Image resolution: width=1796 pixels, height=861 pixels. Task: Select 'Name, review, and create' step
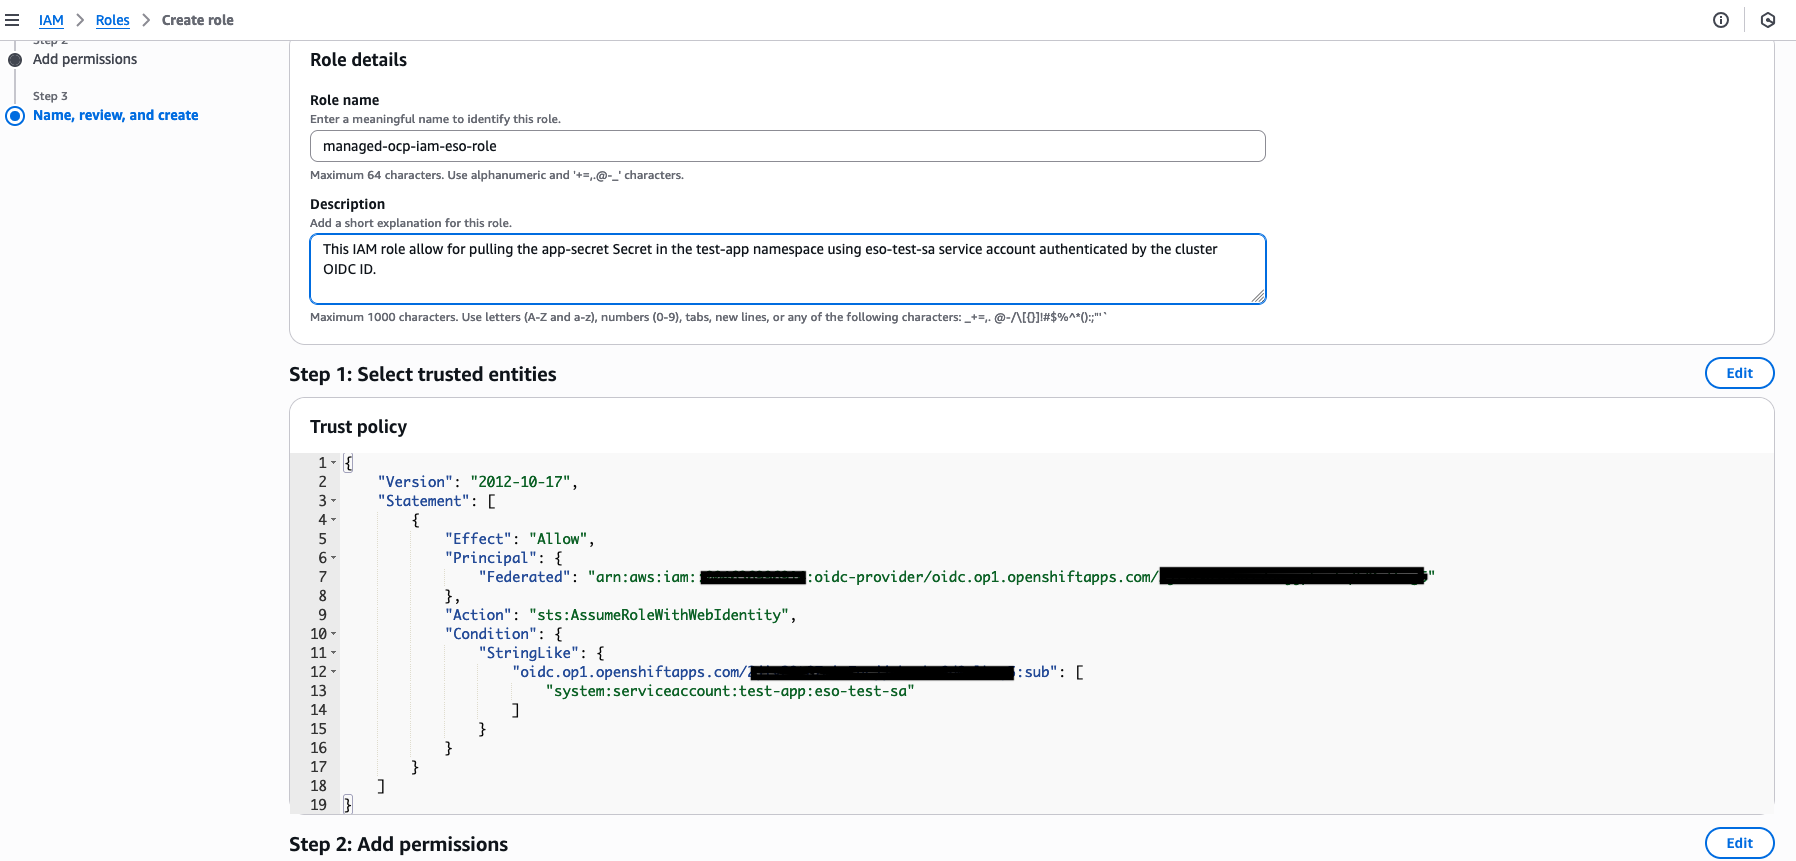click(115, 116)
